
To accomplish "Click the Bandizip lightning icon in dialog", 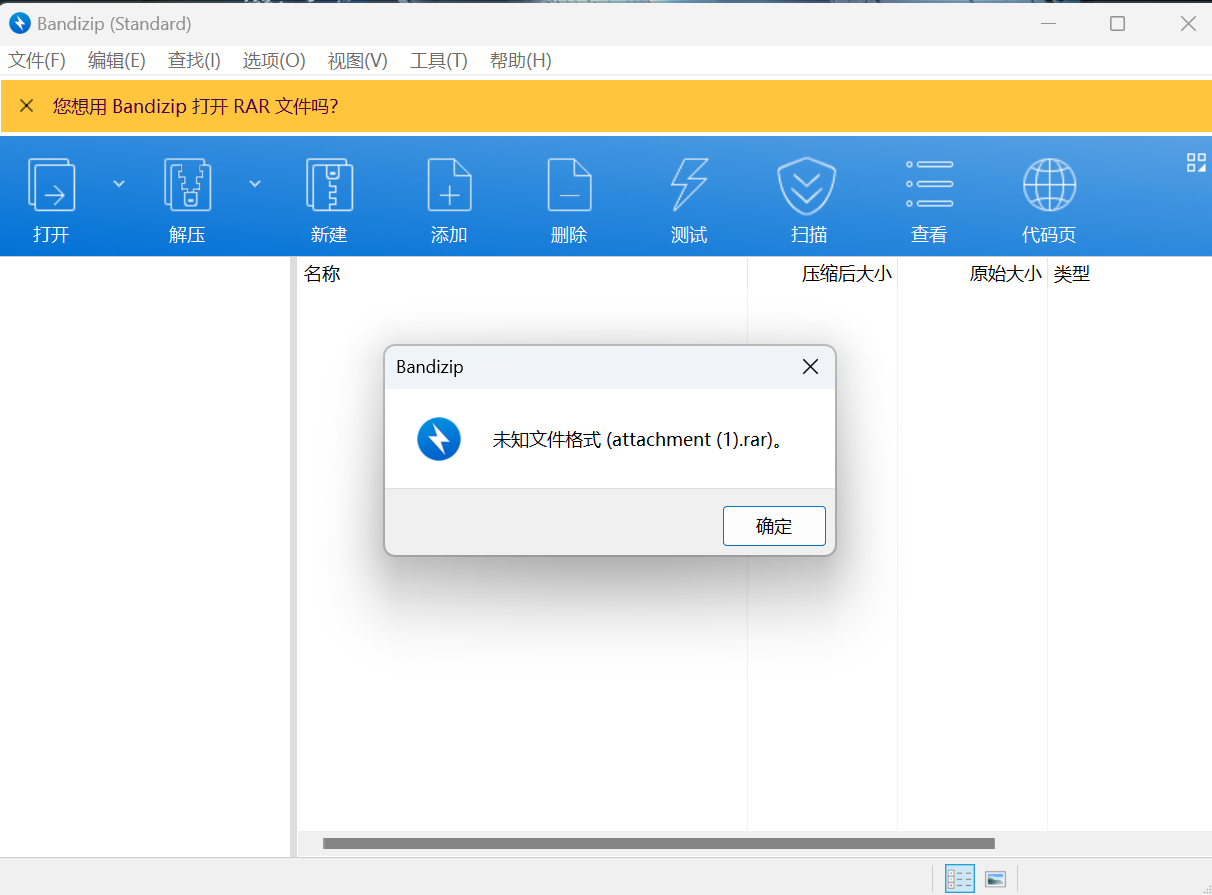I will point(439,439).
